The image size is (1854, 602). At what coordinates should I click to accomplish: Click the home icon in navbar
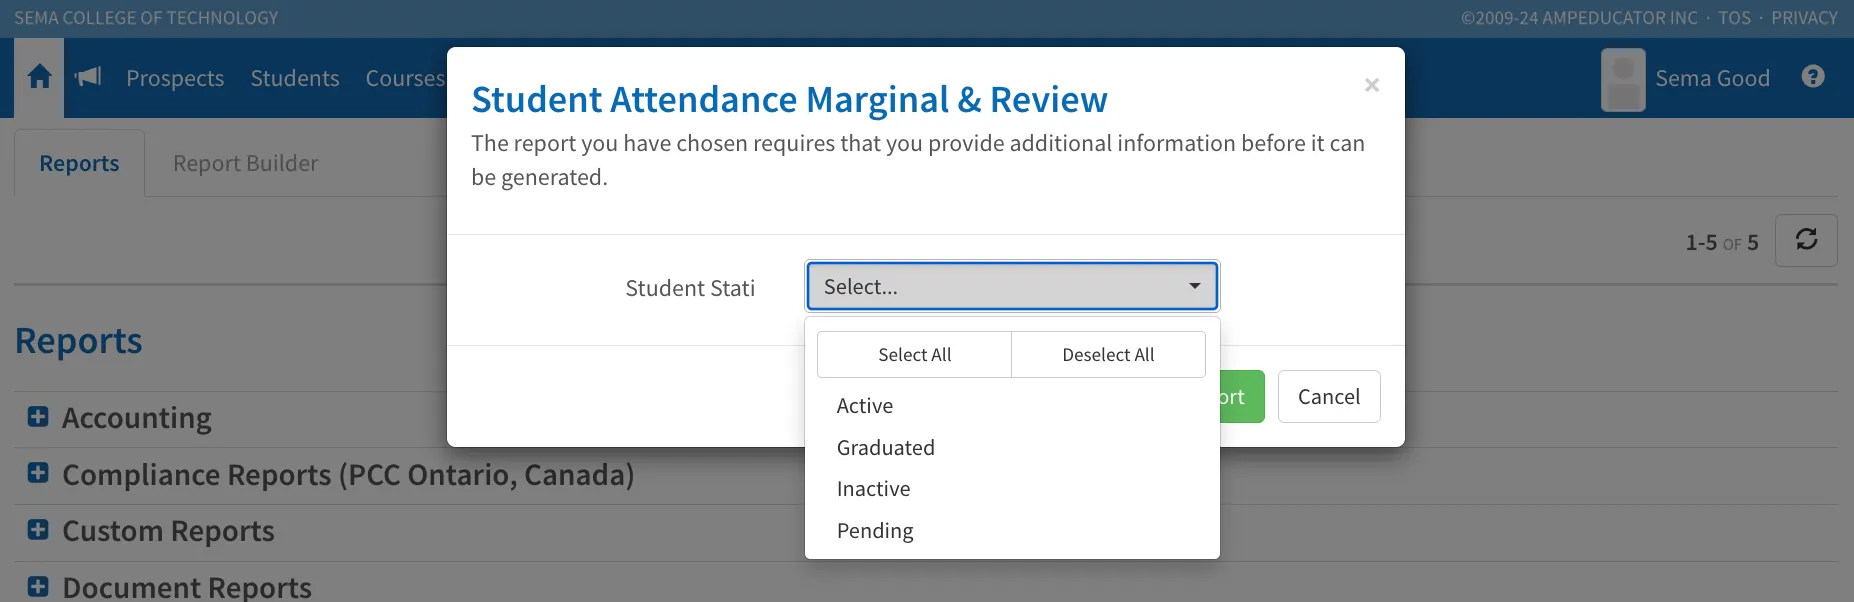(x=39, y=77)
